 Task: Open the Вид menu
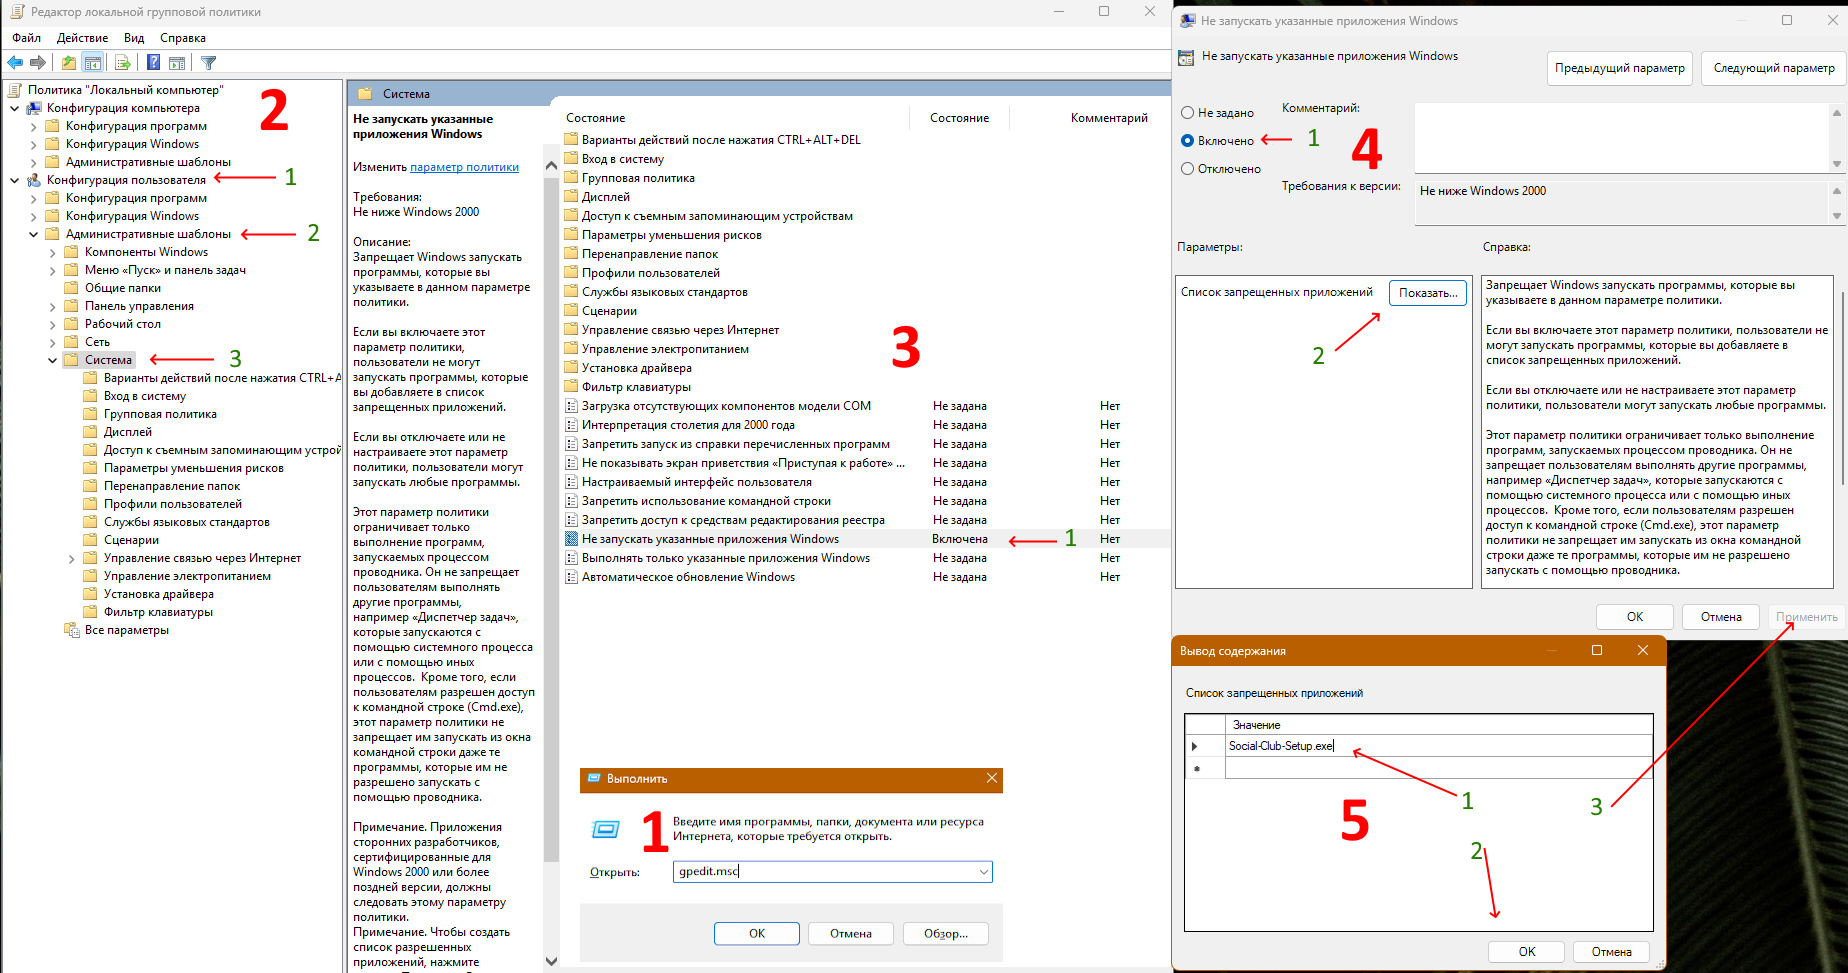pyautogui.click(x=134, y=38)
